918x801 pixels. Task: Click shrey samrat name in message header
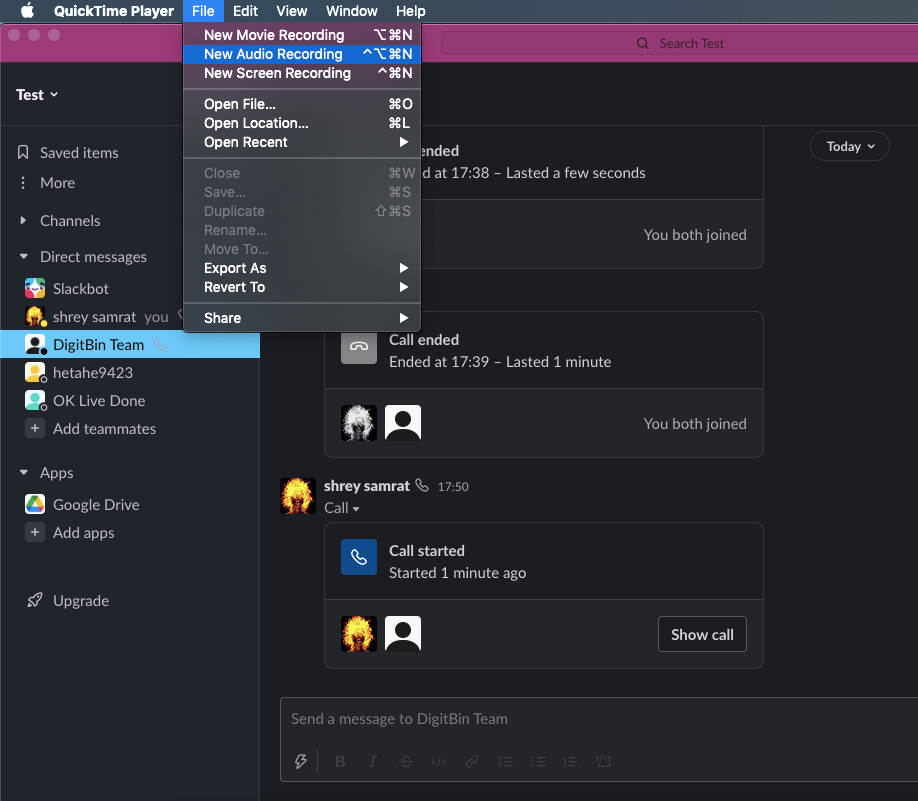[x=367, y=486]
